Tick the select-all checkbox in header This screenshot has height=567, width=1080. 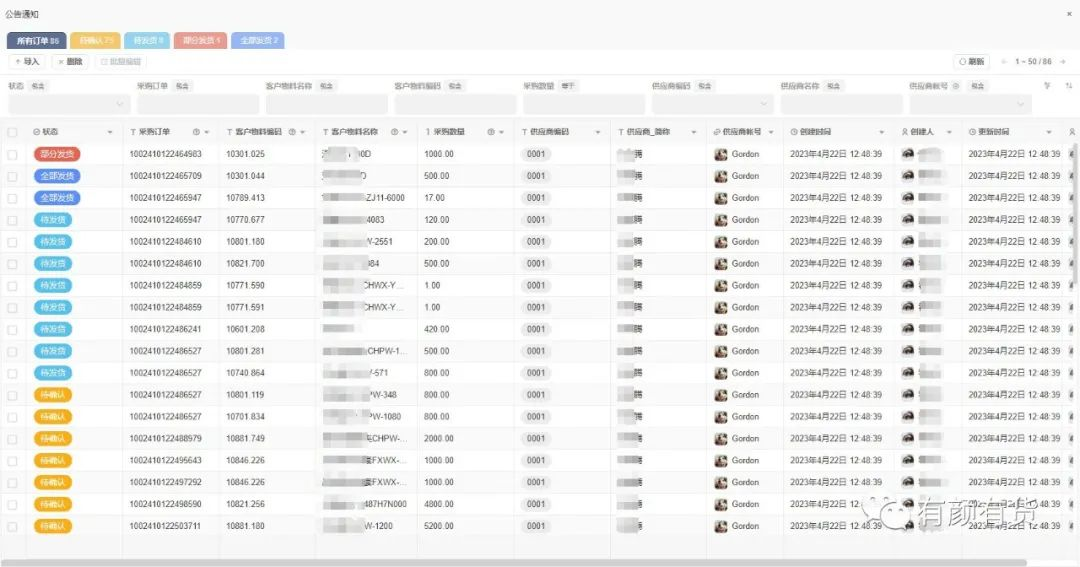coord(12,132)
